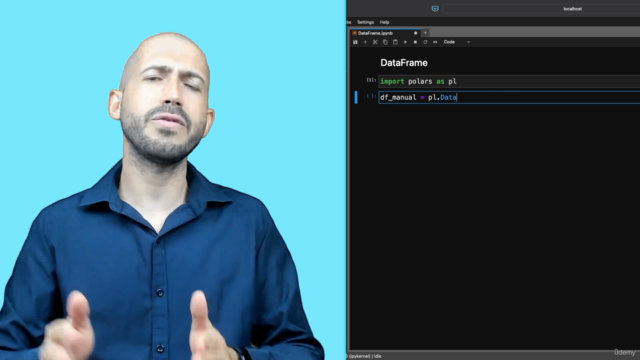This screenshot has width=640, height=360.
Task: Open the Code cell type dropdown
Action: (457, 42)
